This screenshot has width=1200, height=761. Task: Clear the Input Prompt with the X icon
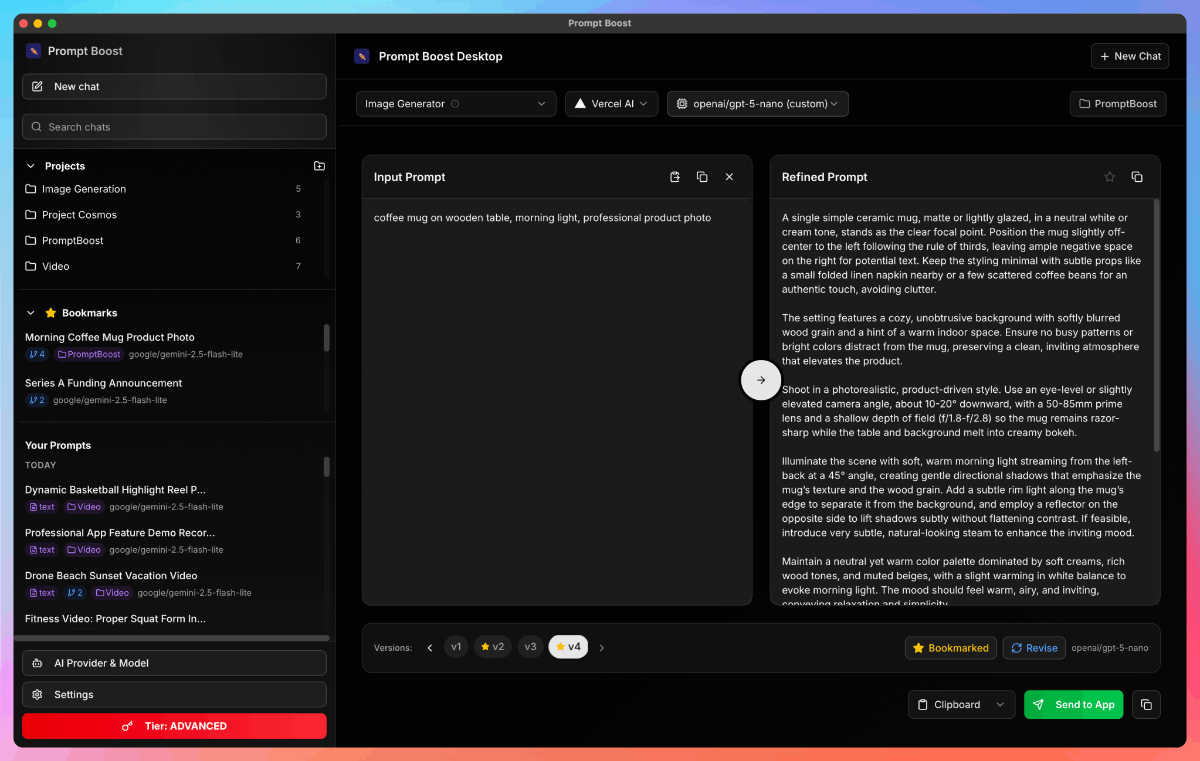coord(729,176)
